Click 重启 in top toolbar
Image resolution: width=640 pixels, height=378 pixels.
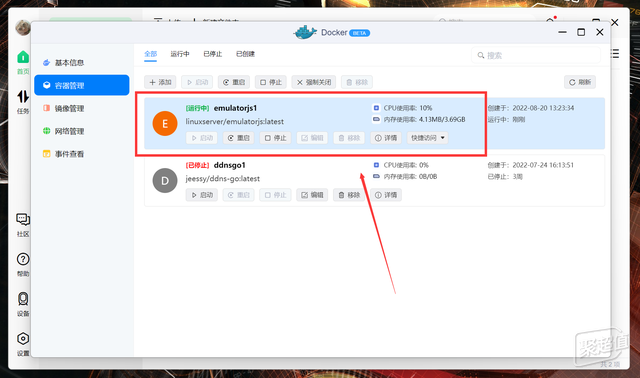pyautogui.click(x=234, y=82)
